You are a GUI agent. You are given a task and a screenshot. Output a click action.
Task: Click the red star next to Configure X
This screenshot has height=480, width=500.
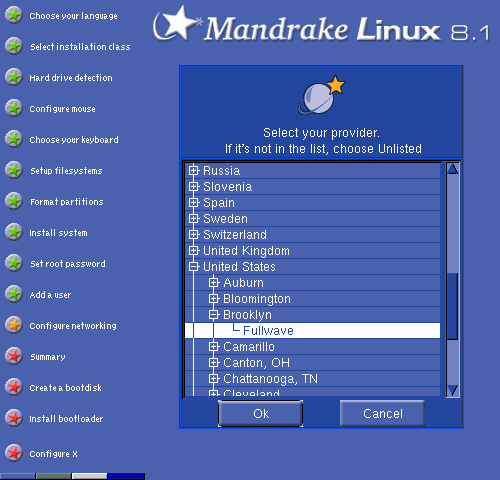[x=14, y=453]
